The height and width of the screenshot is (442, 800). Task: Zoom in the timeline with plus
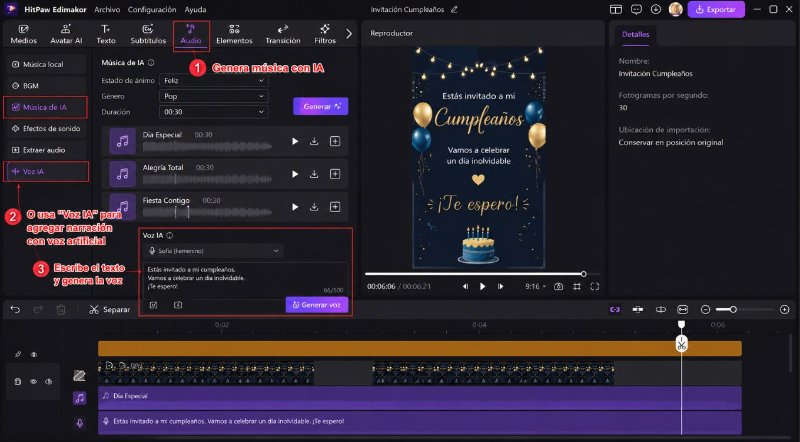click(x=785, y=309)
